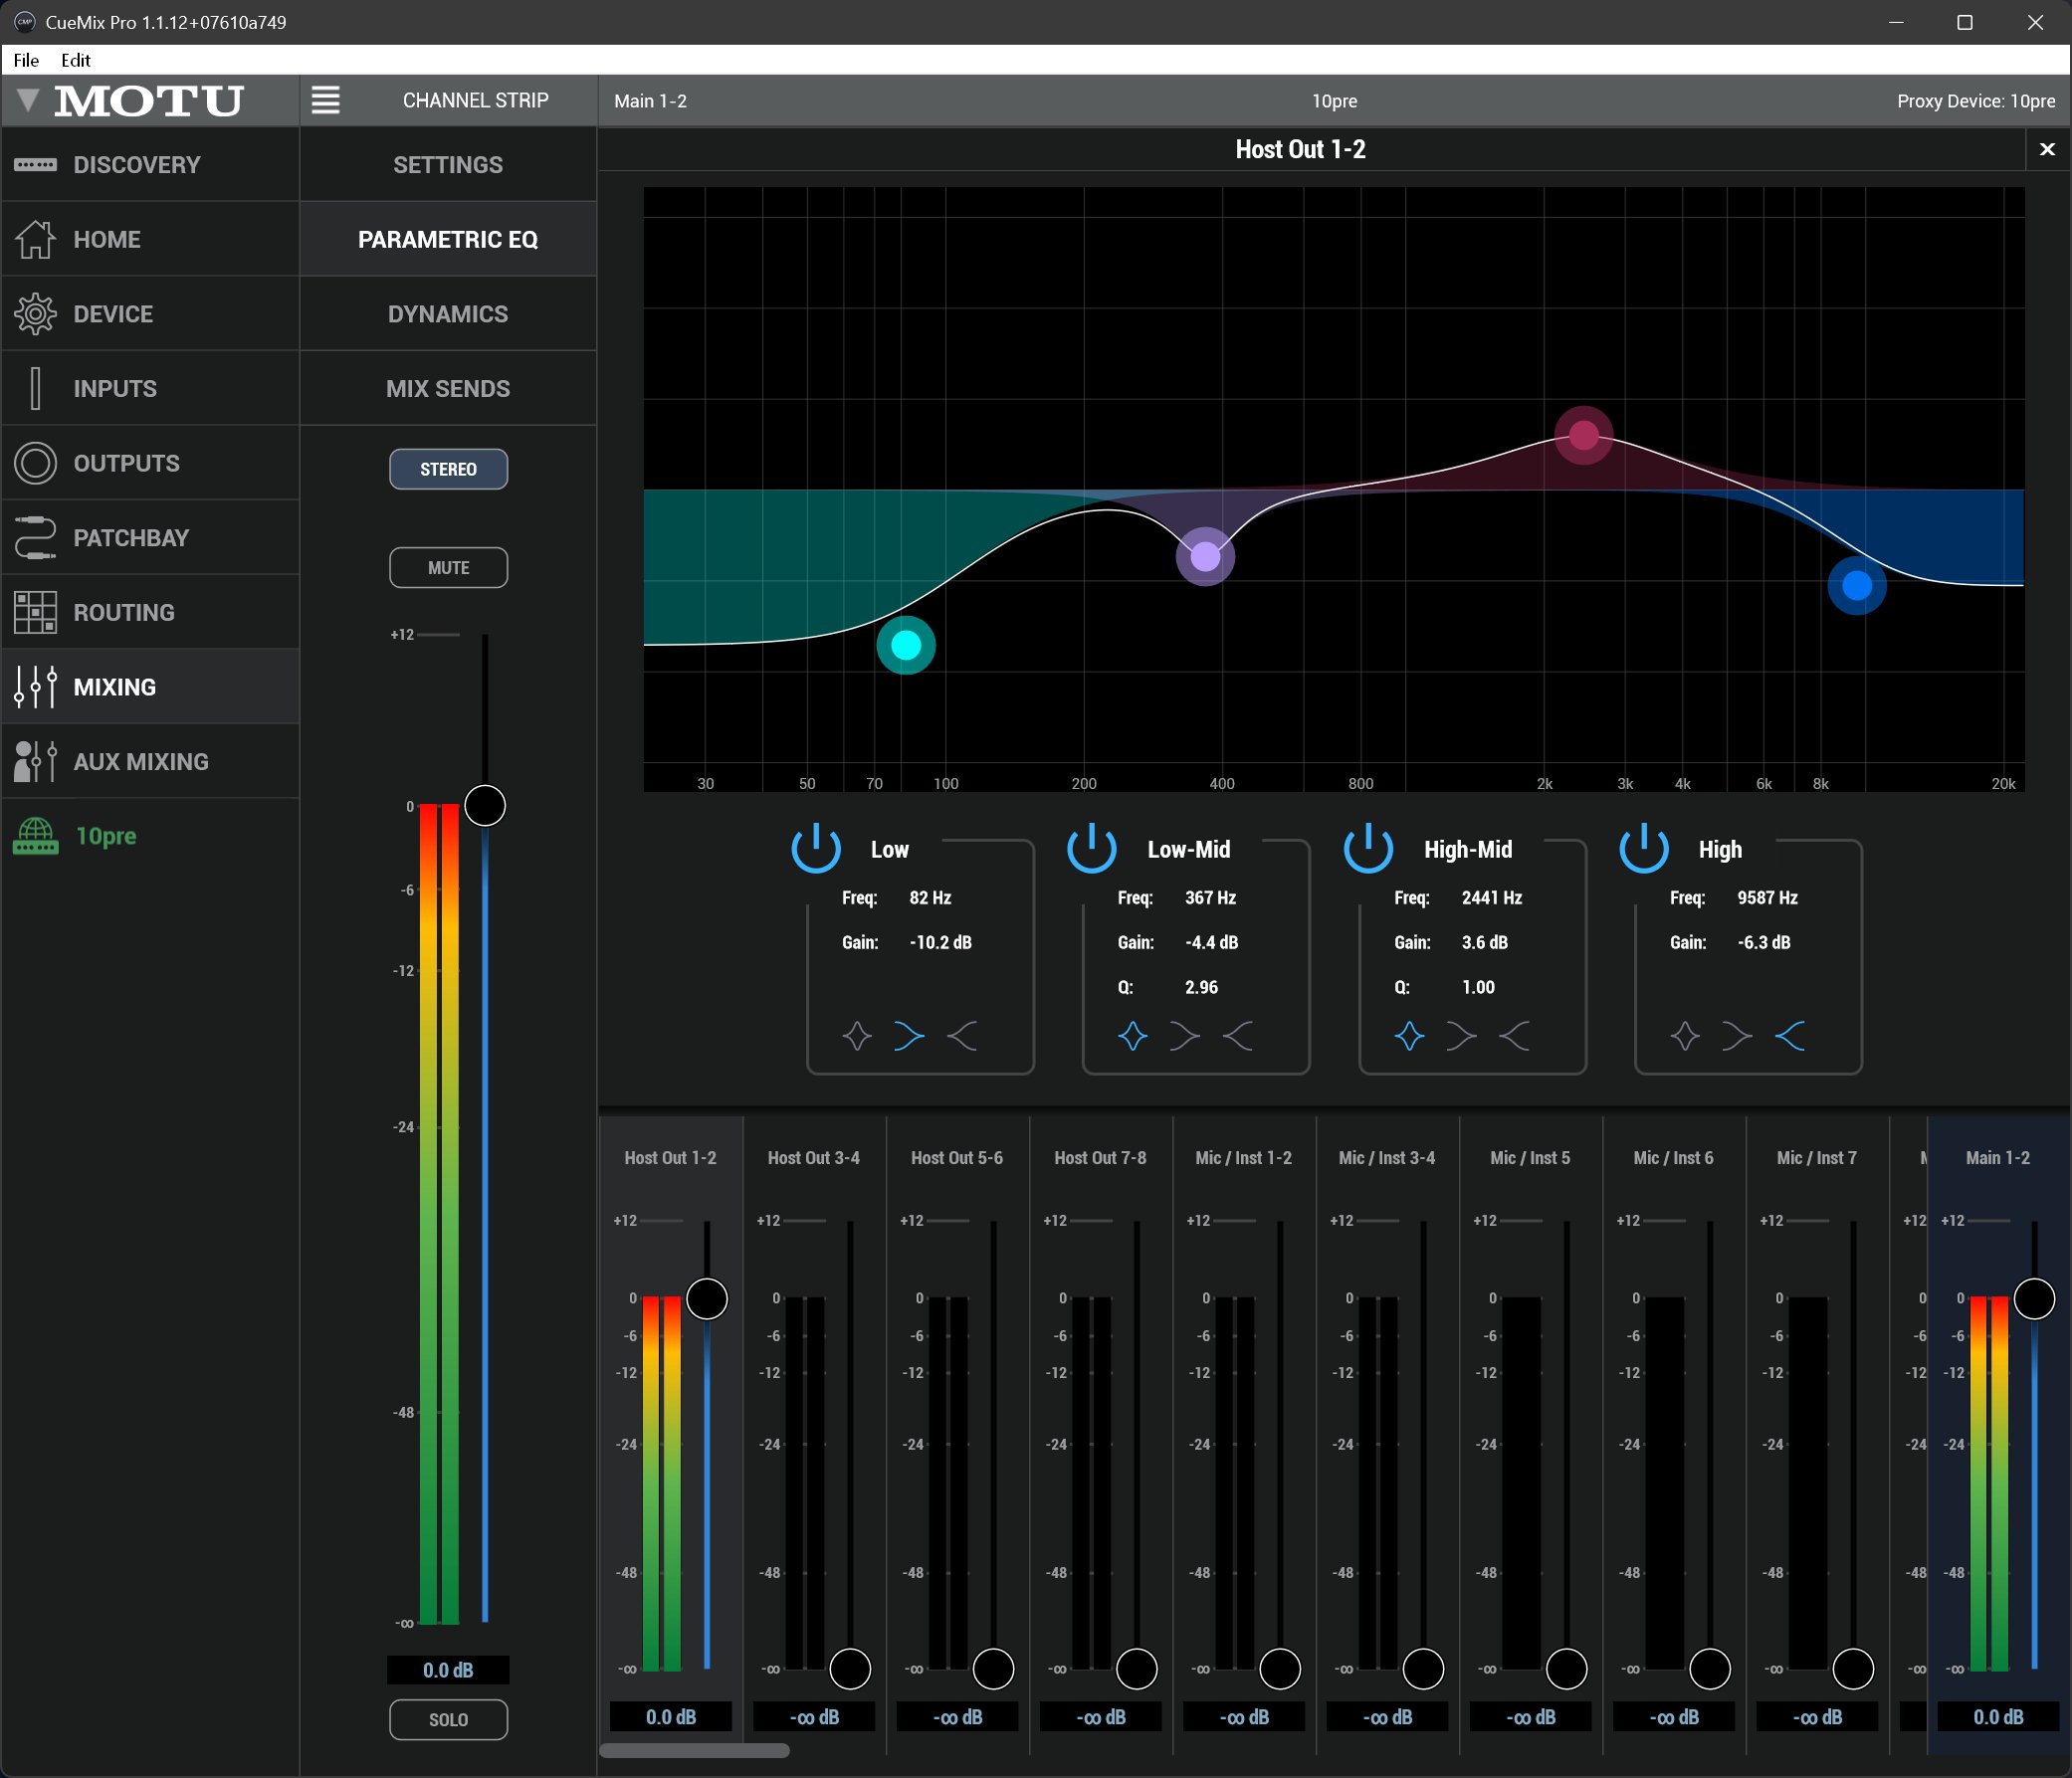This screenshot has height=1778, width=2072.
Task: Open the Outputs circle icon
Action: (35, 463)
